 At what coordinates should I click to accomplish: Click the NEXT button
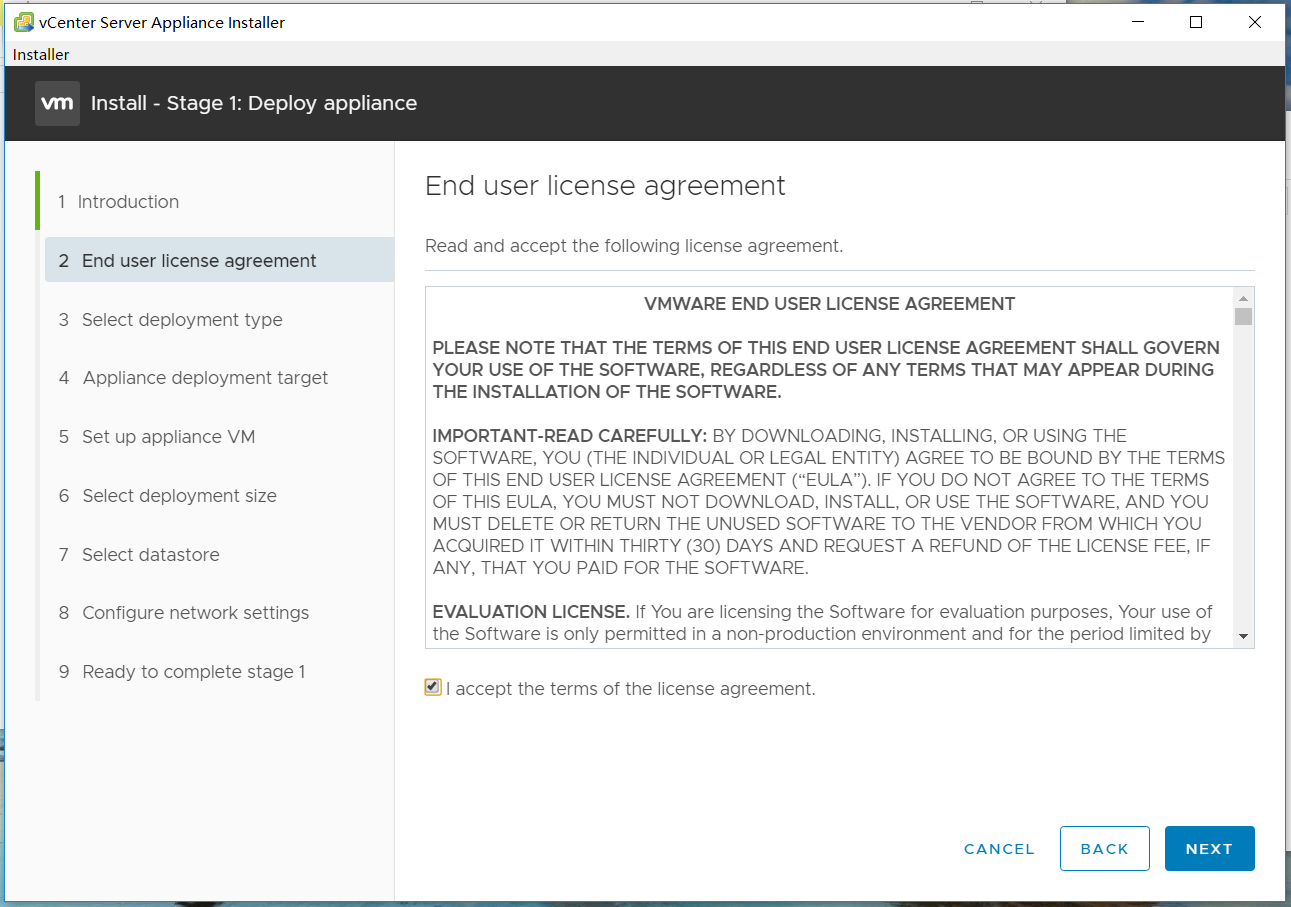(x=1209, y=849)
